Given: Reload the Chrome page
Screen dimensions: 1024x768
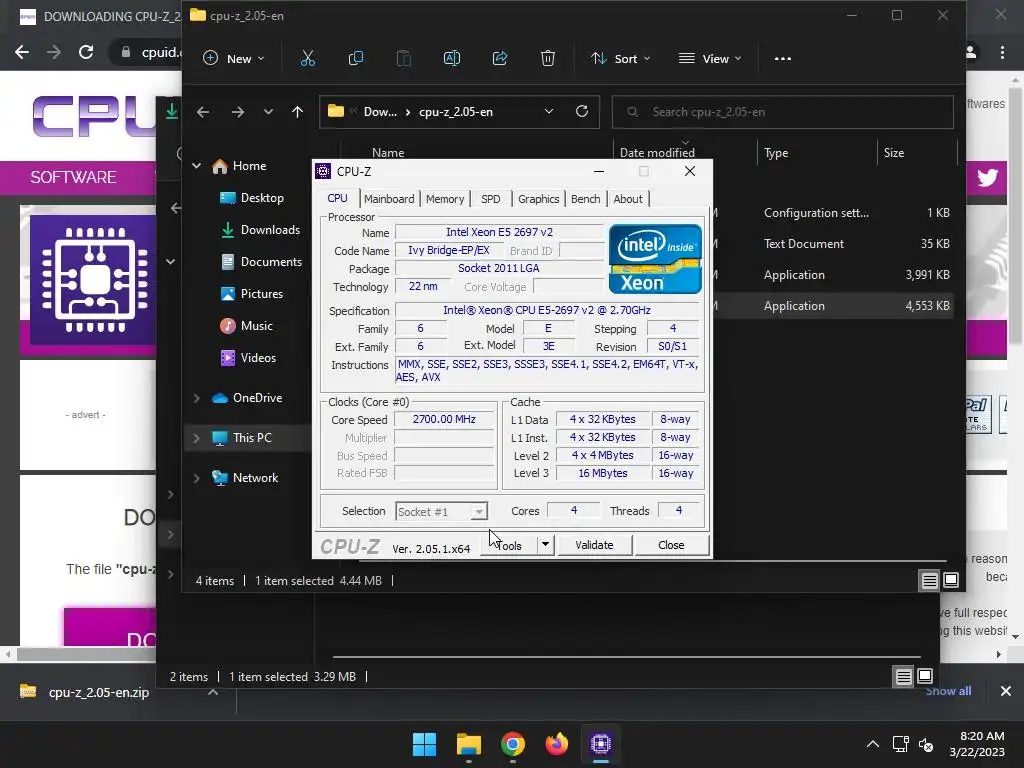Looking at the screenshot, I should point(86,52).
